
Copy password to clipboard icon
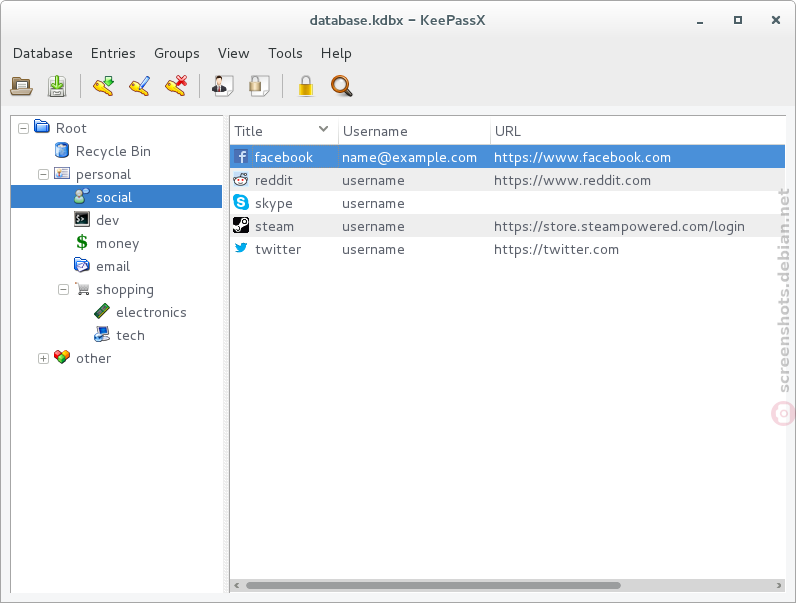(259, 86)
